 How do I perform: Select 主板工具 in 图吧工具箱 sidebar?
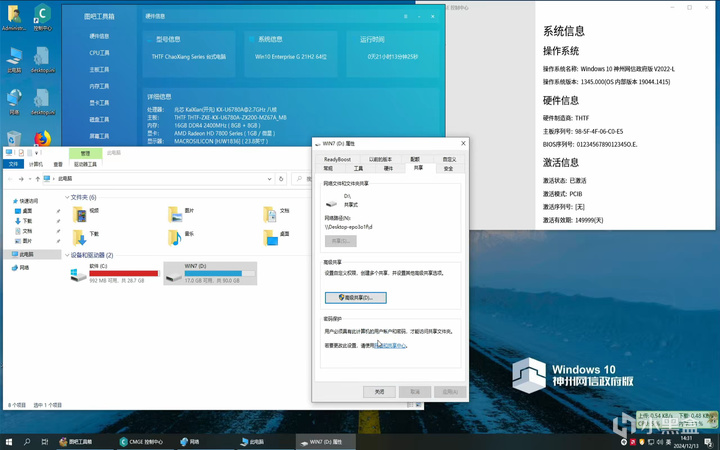(x=99, y=69)
